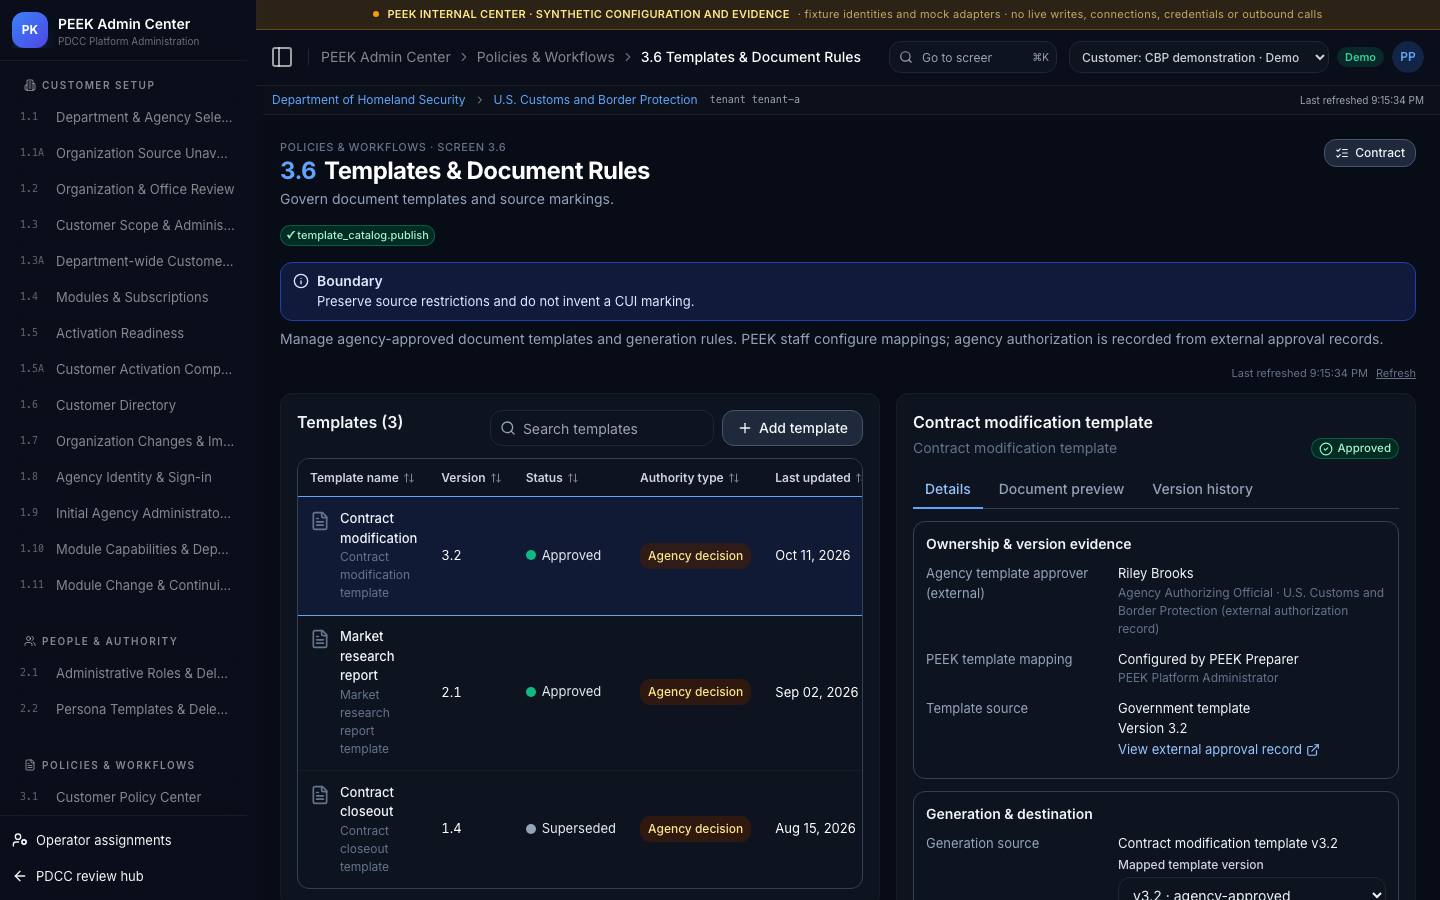Sort by Authority type column arrows
The width and height of the screenshot is (1440, 900).
[734, 478]
